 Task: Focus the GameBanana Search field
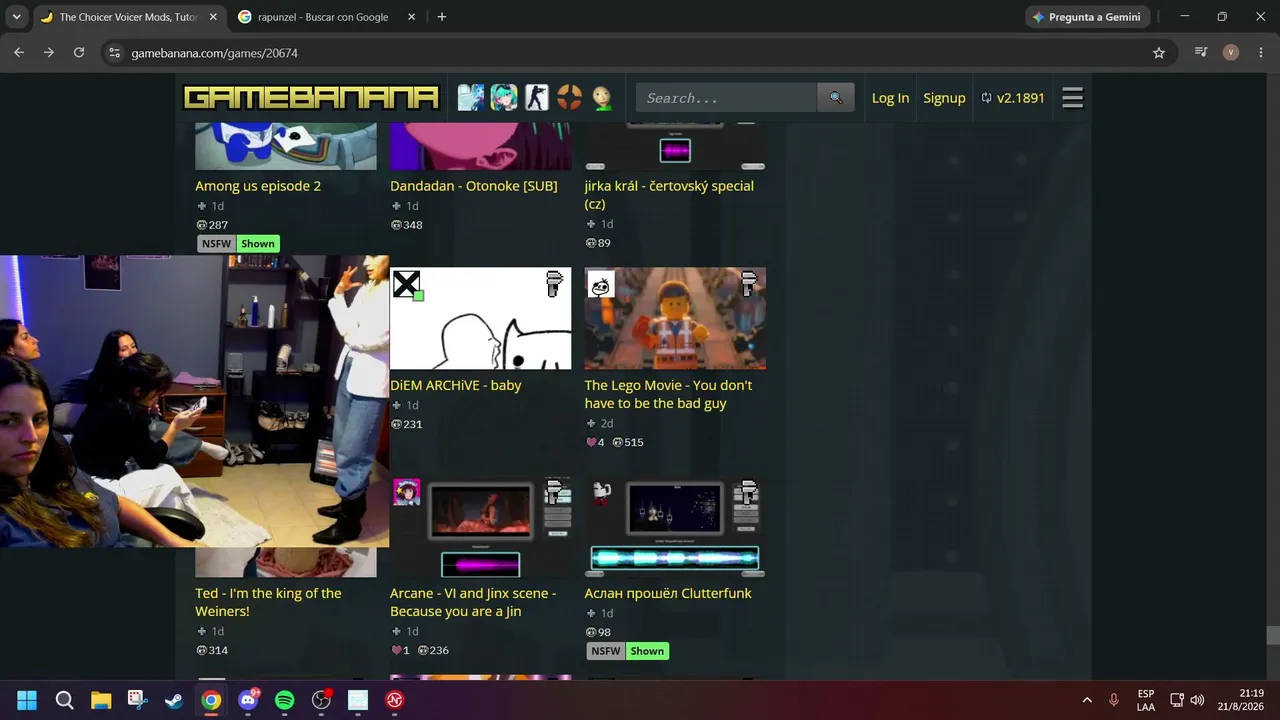point(726,98)
